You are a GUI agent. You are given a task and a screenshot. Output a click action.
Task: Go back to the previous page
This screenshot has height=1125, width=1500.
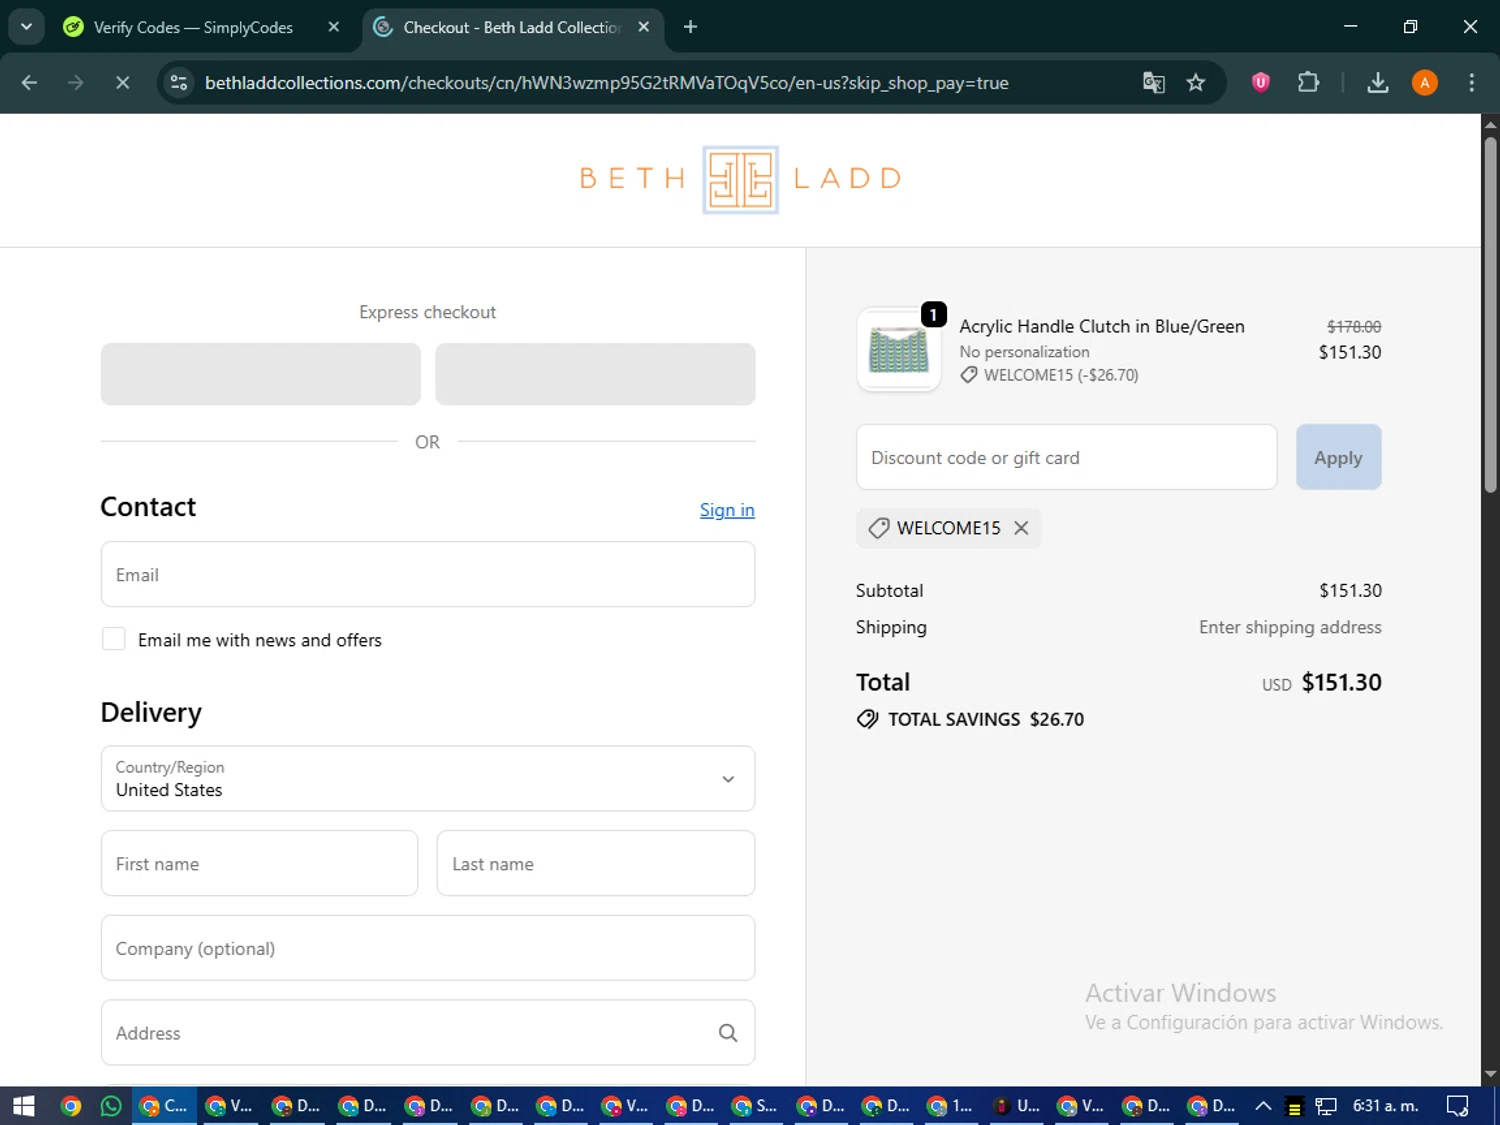pos(29,83)
